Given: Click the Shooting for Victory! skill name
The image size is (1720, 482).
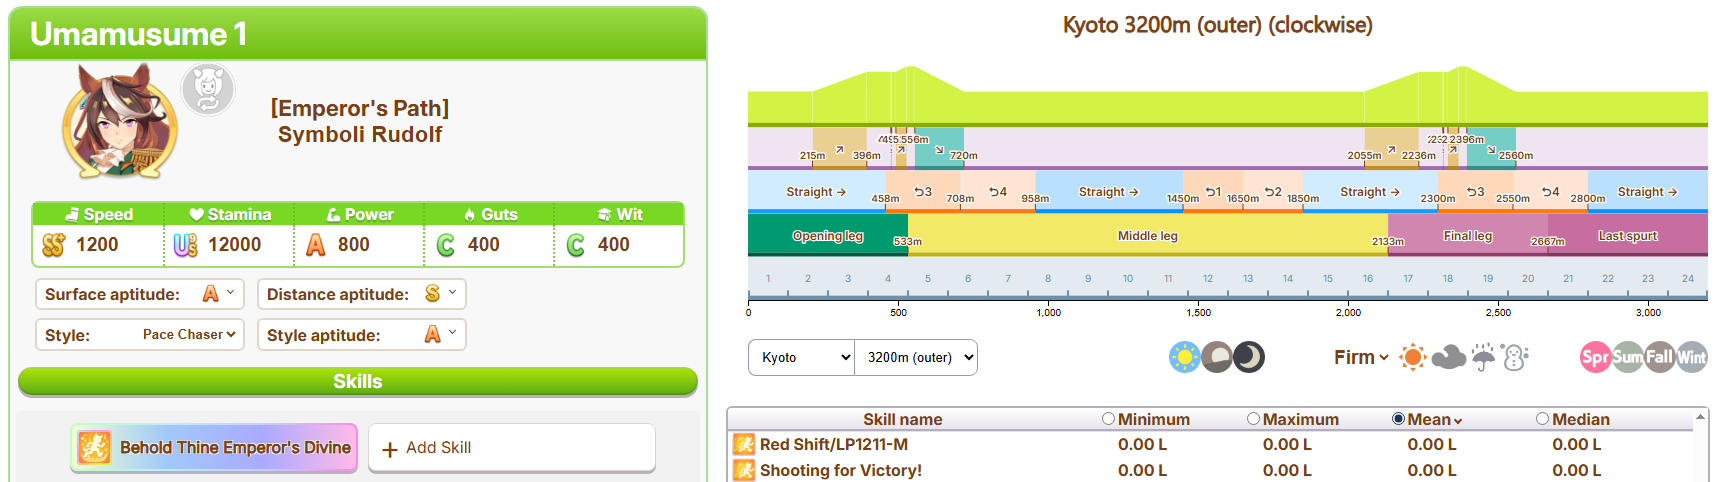Looking at the screenshot, I should pos(841,470).
